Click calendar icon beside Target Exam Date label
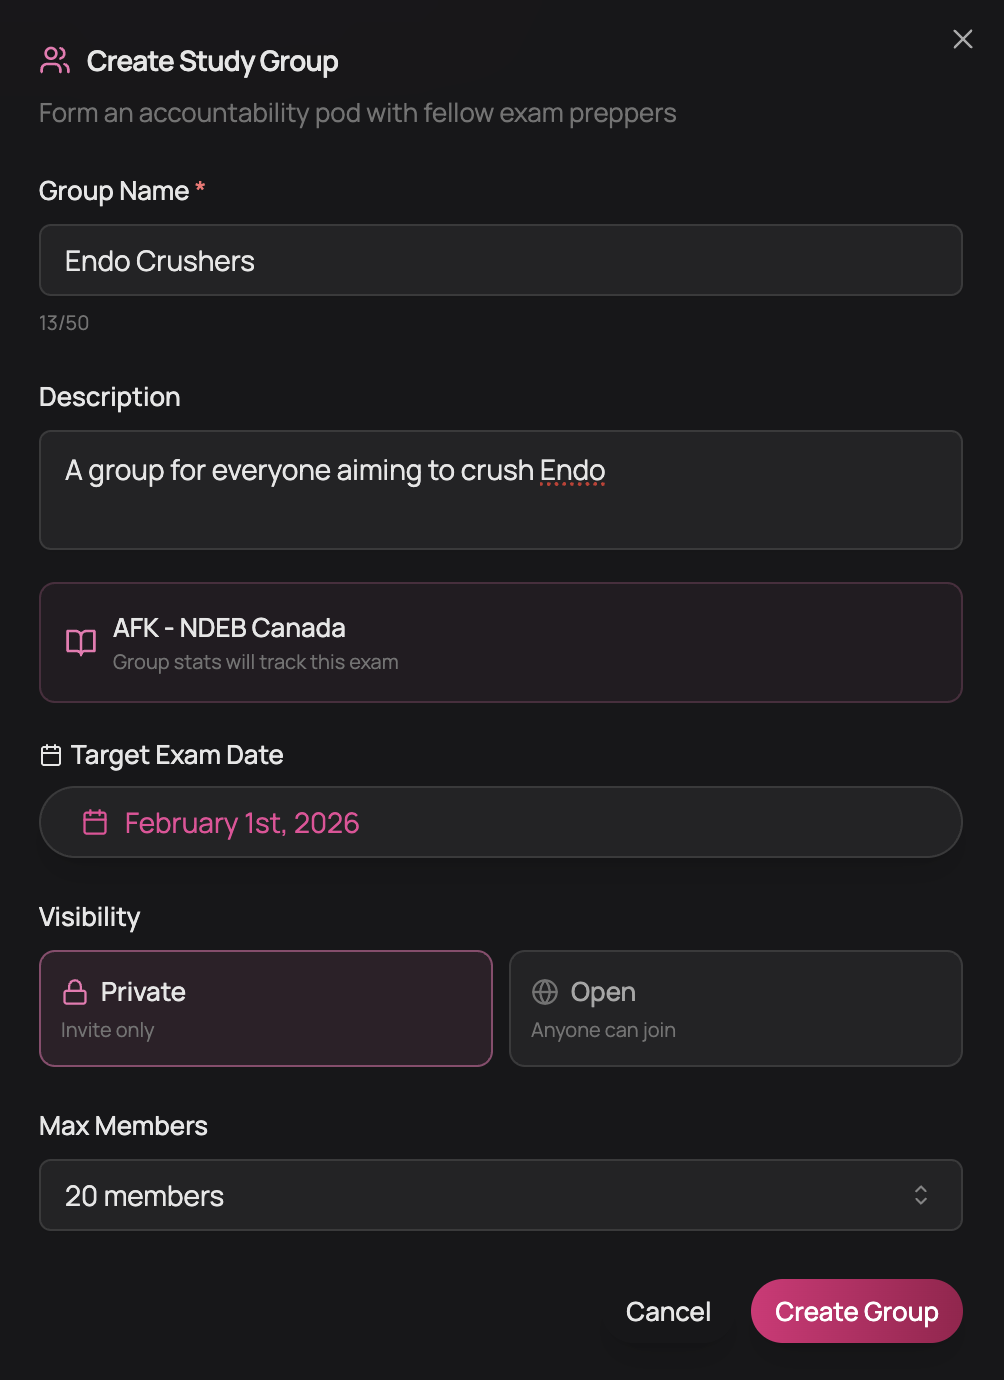 point(51,755)
